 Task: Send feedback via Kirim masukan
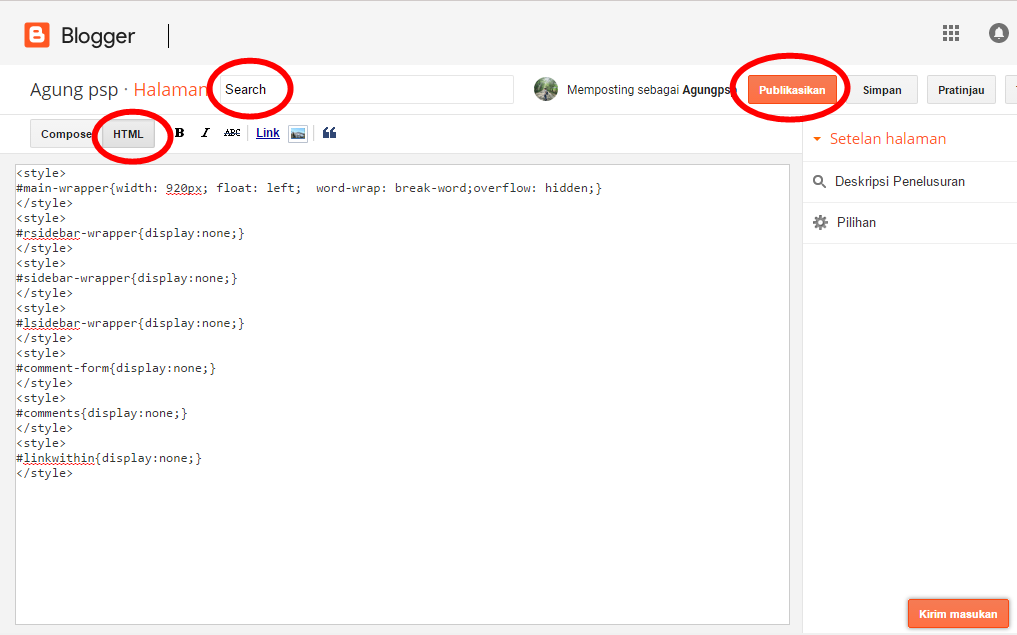click(958, 614)
